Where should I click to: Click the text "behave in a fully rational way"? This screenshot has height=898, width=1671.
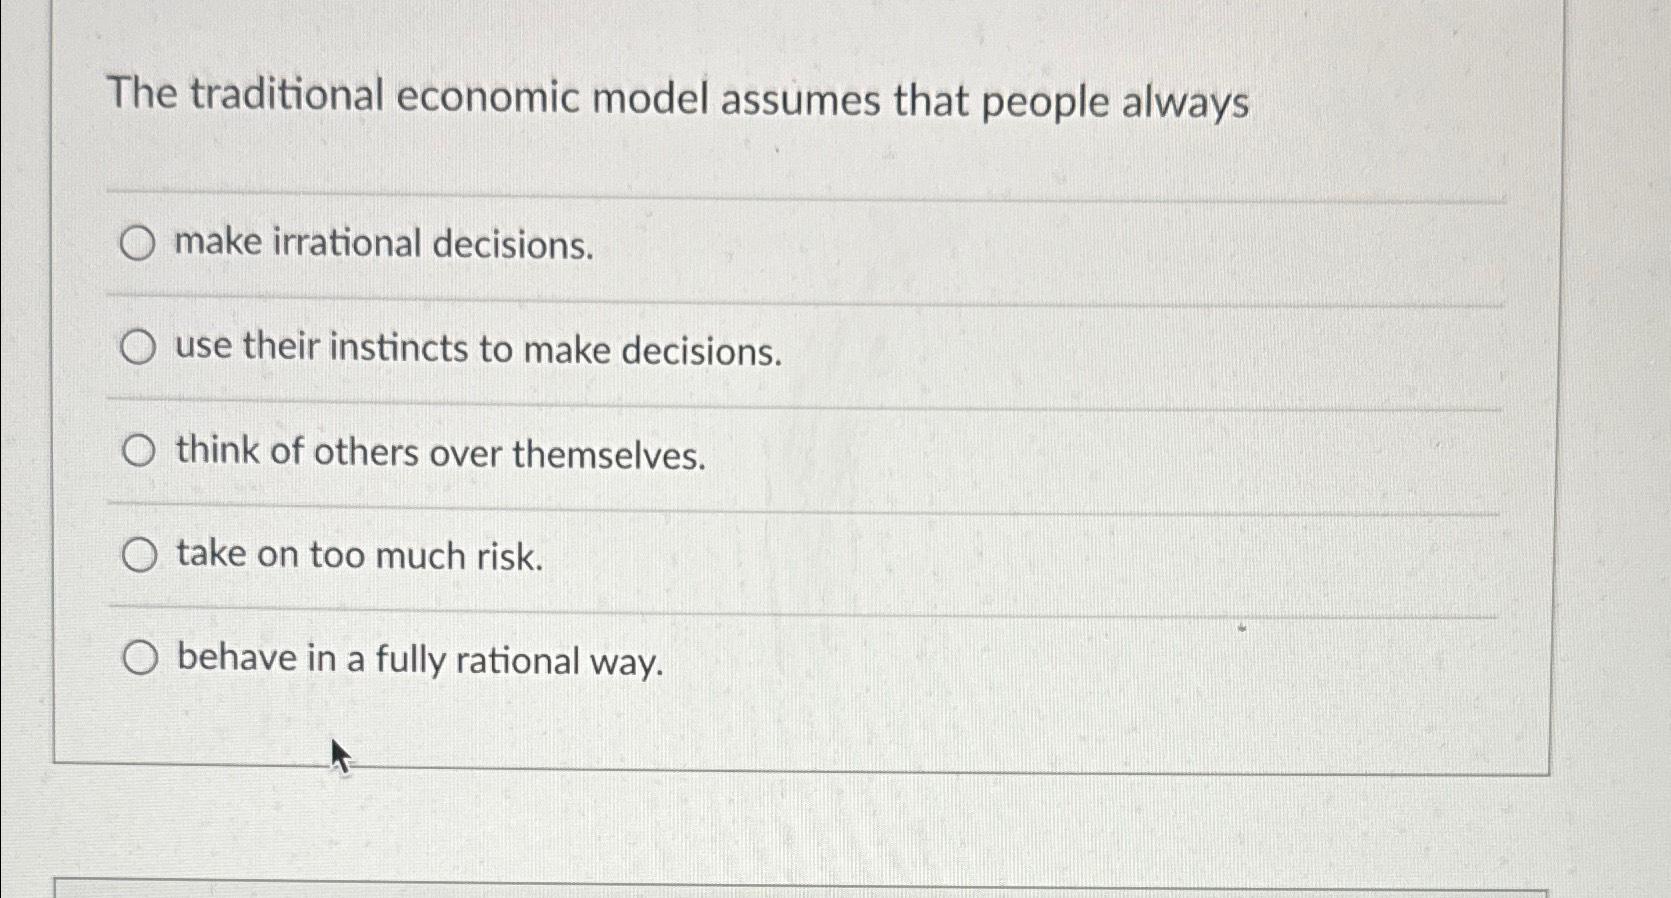click(x=420, y=660)
